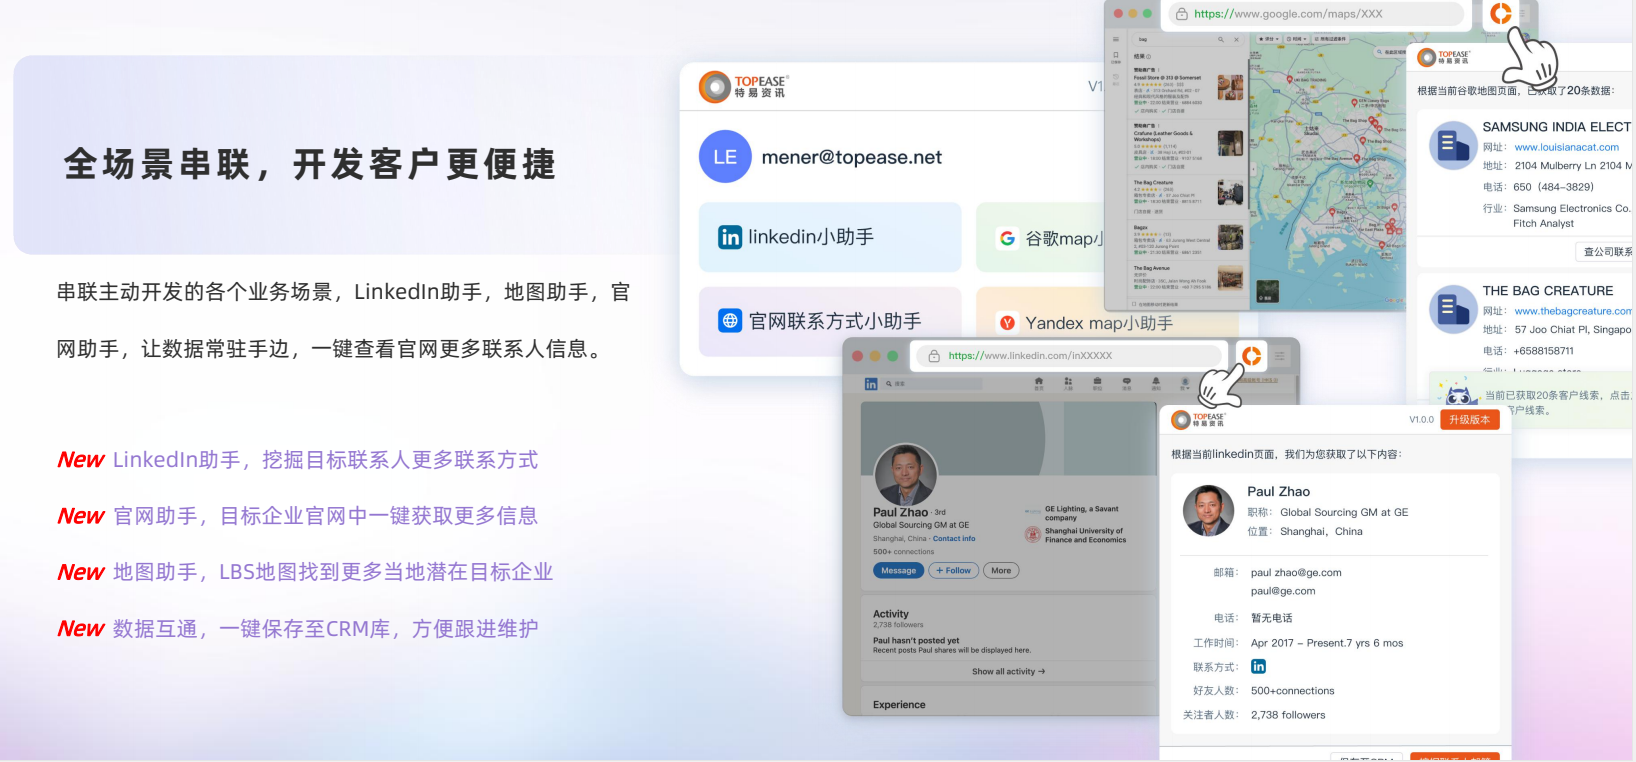Image resolution: width=1636 pixels, height=762 pixels.
Task: Open the Contact info link on LinkedIn profile
Action: (x=954, y=538)
